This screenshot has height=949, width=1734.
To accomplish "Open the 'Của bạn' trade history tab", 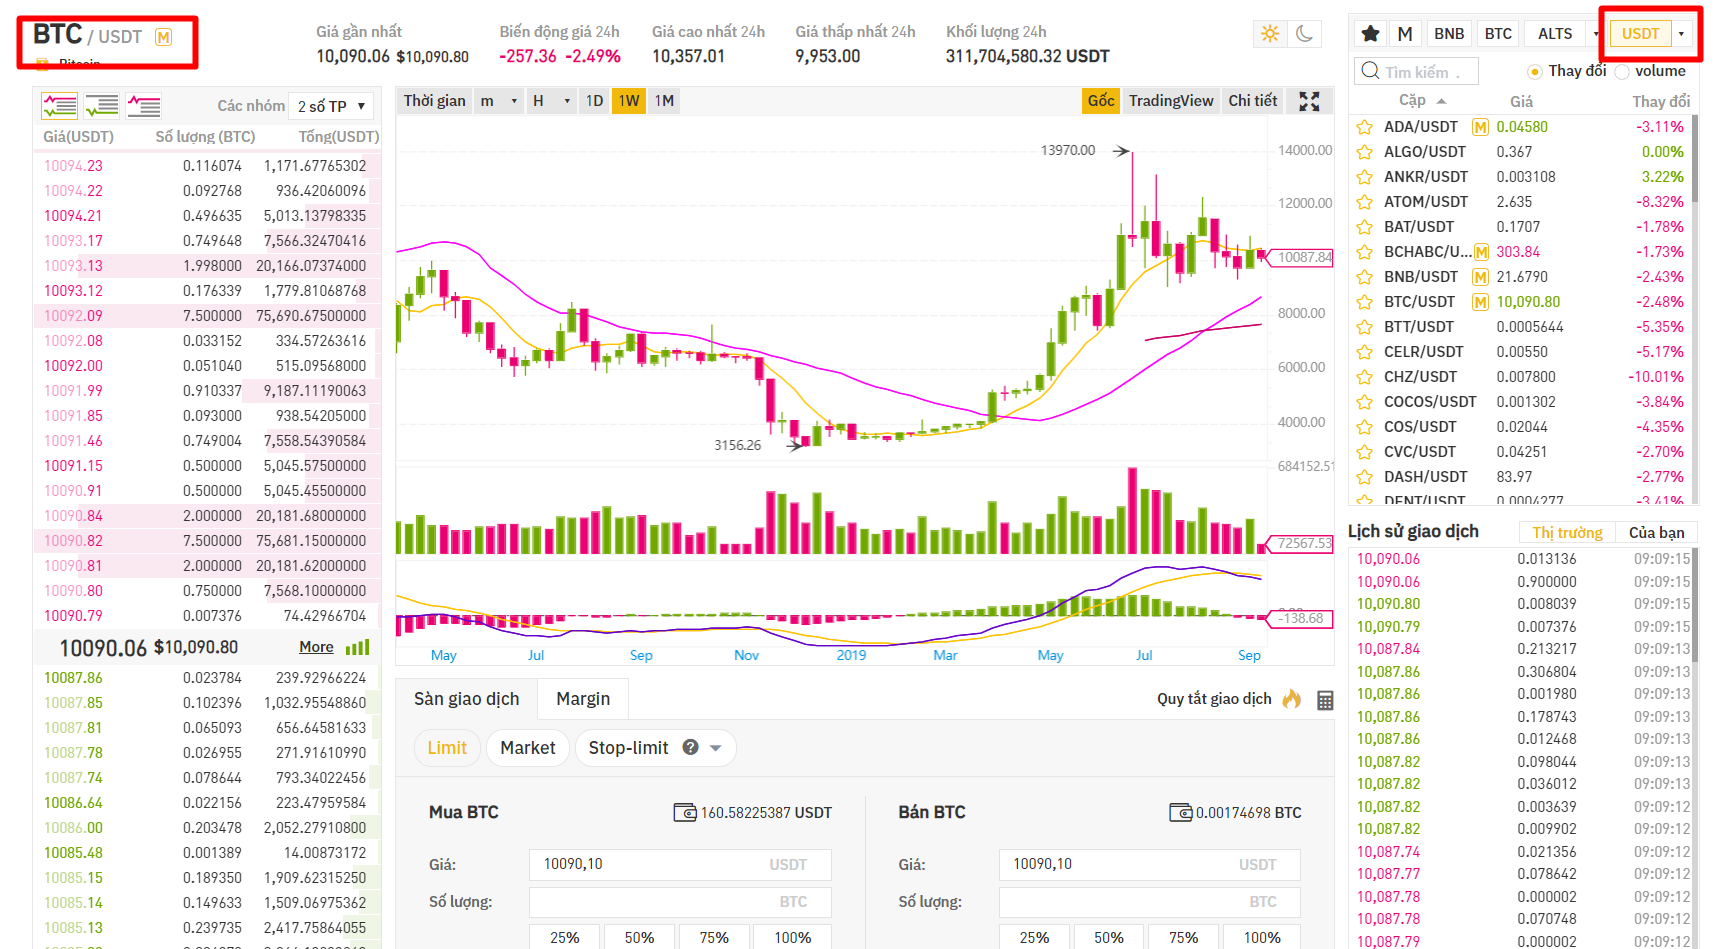I will point(1656,533).
